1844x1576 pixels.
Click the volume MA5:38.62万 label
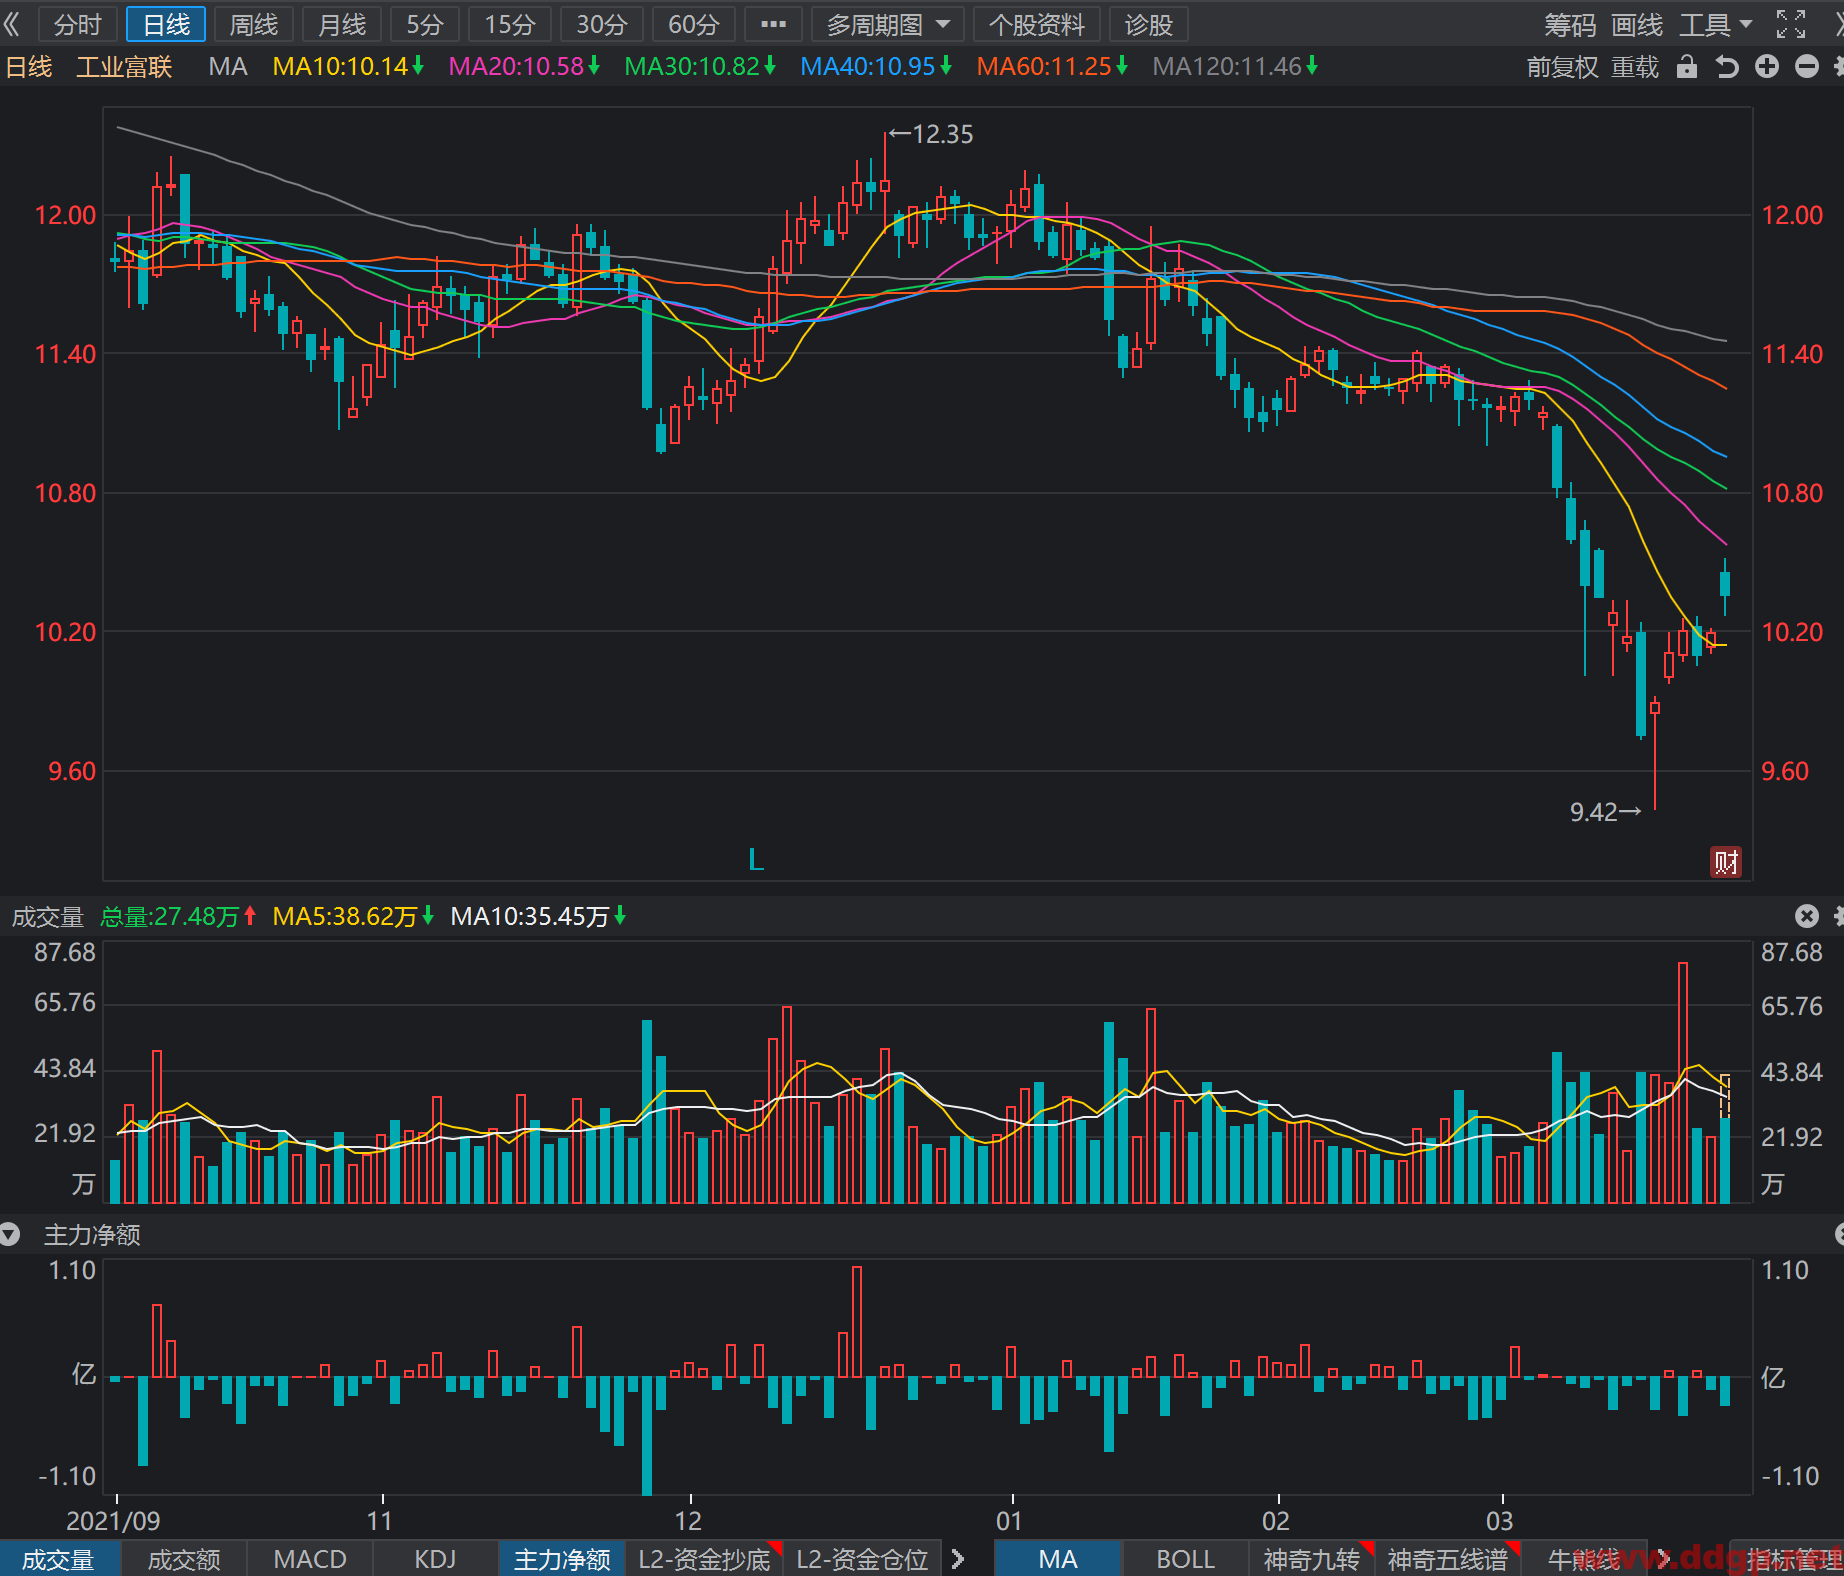pyautogui.click(x=353, y=916)
